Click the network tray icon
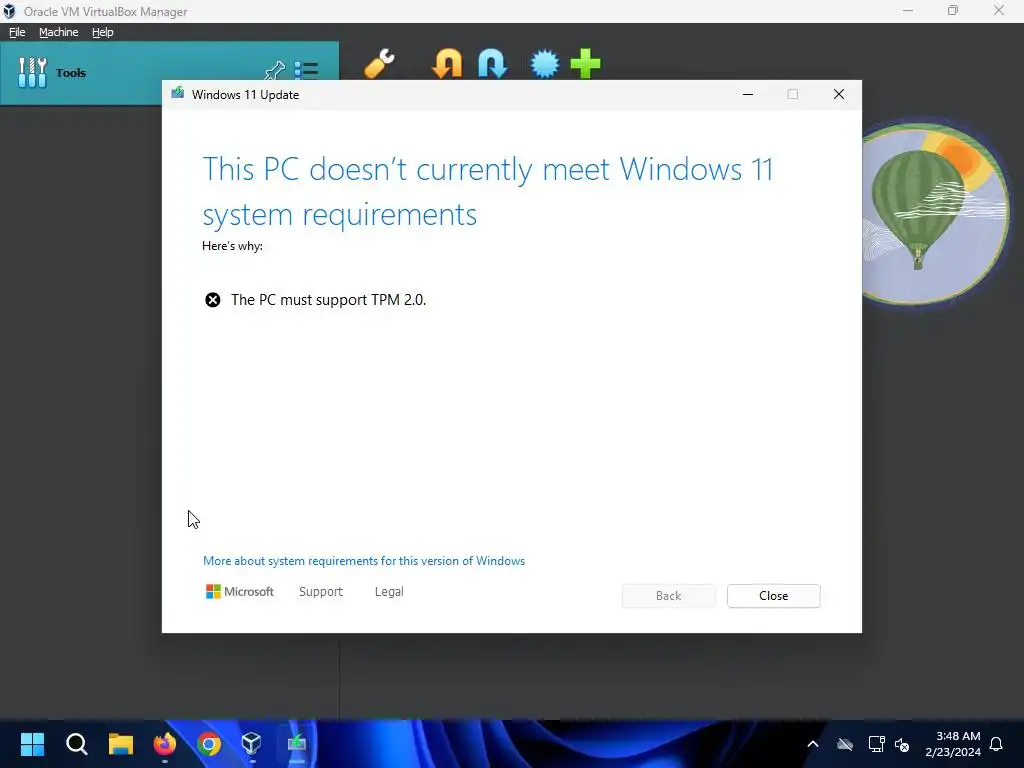The width and height of the screenshot is (1024, 768). pyautogui.click(x=876, y=744)
